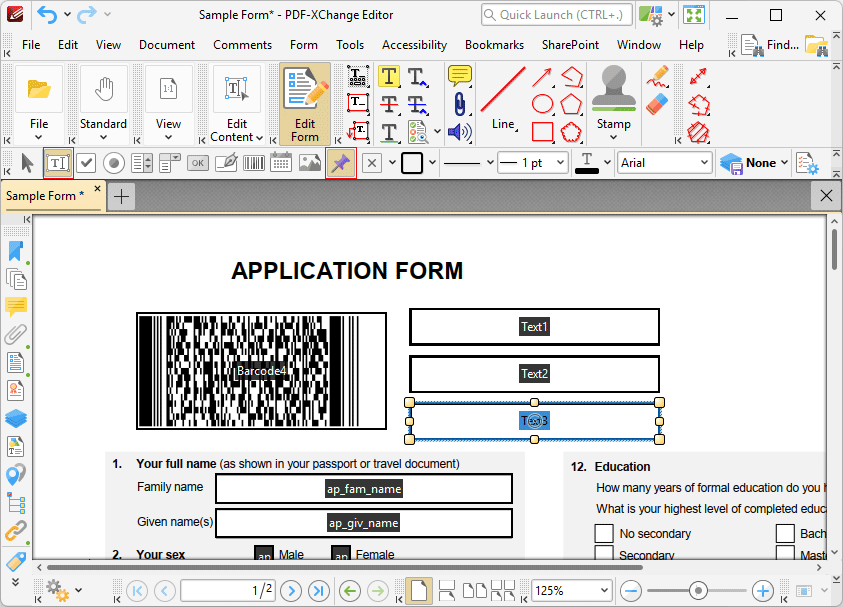Open the border color swatch
This screenshot has height=607, width=843.
(x=412, y=163)
